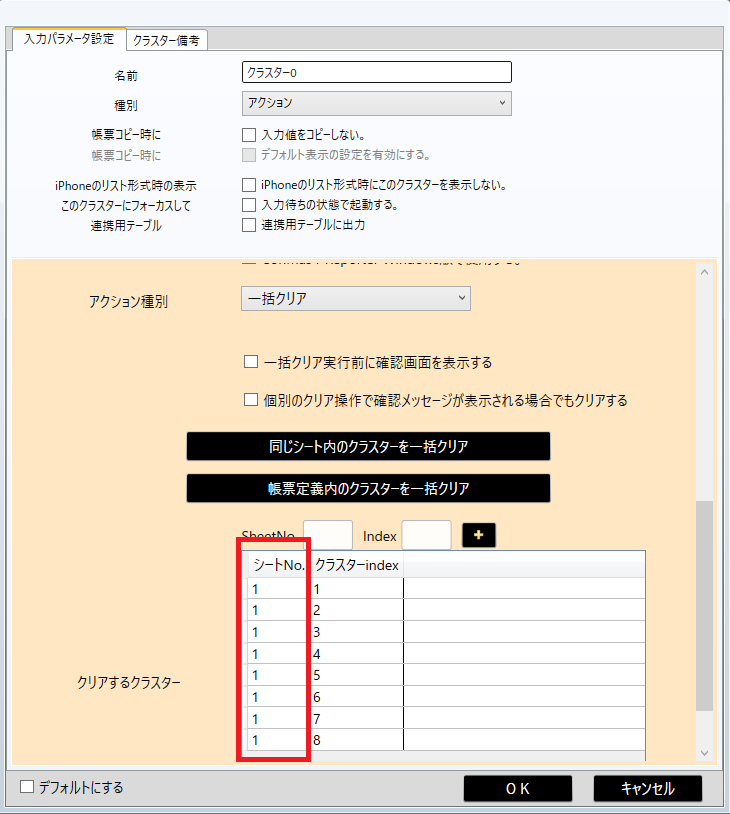This screenshot has width=730, height=814.
Task: Click the 名前 text field
Action: pos(376,72)
